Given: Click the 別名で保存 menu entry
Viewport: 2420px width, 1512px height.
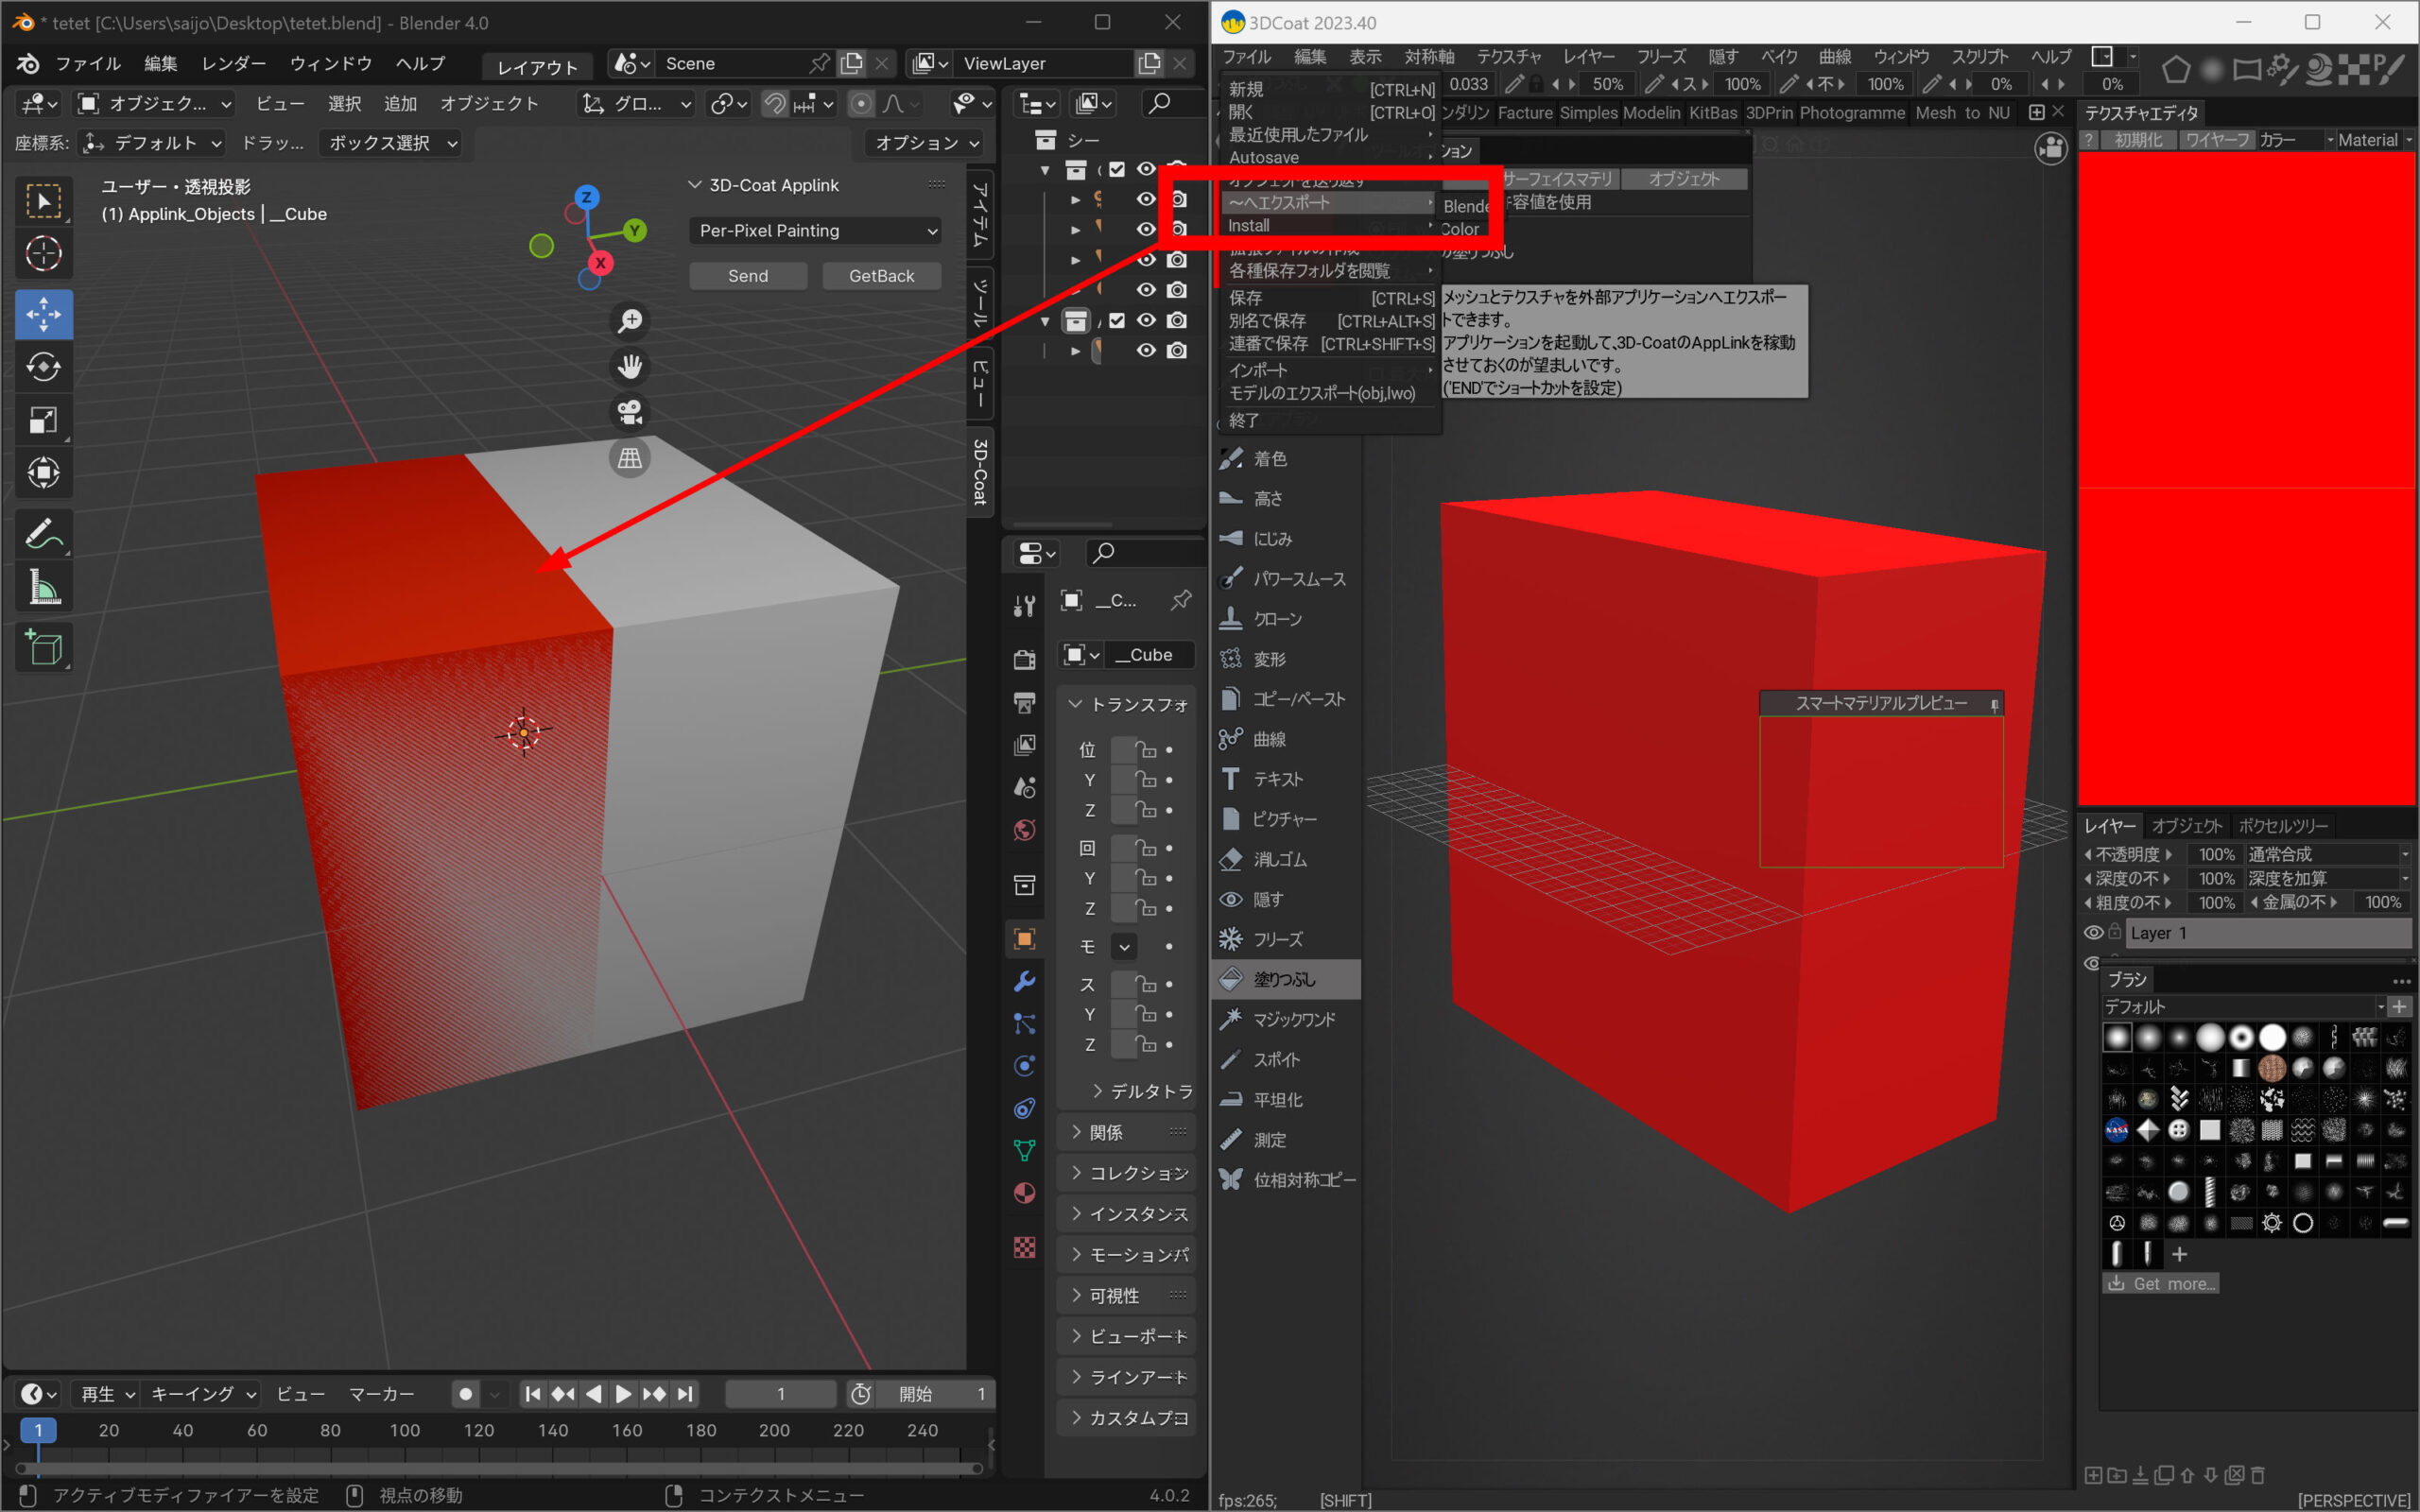Looking at the screenshot, I should (1267, 321).
